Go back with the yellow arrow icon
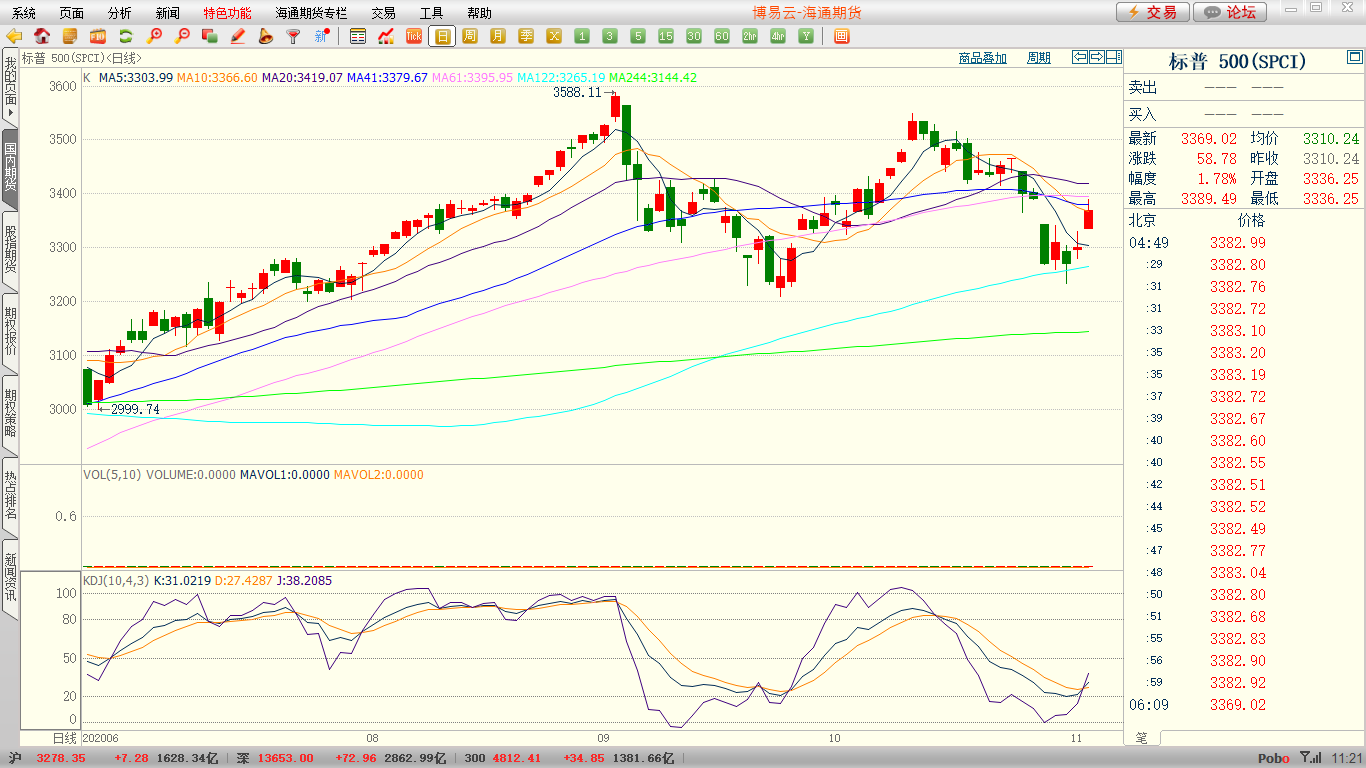The width and height of the screenshot is (1366, 768). 14,36
